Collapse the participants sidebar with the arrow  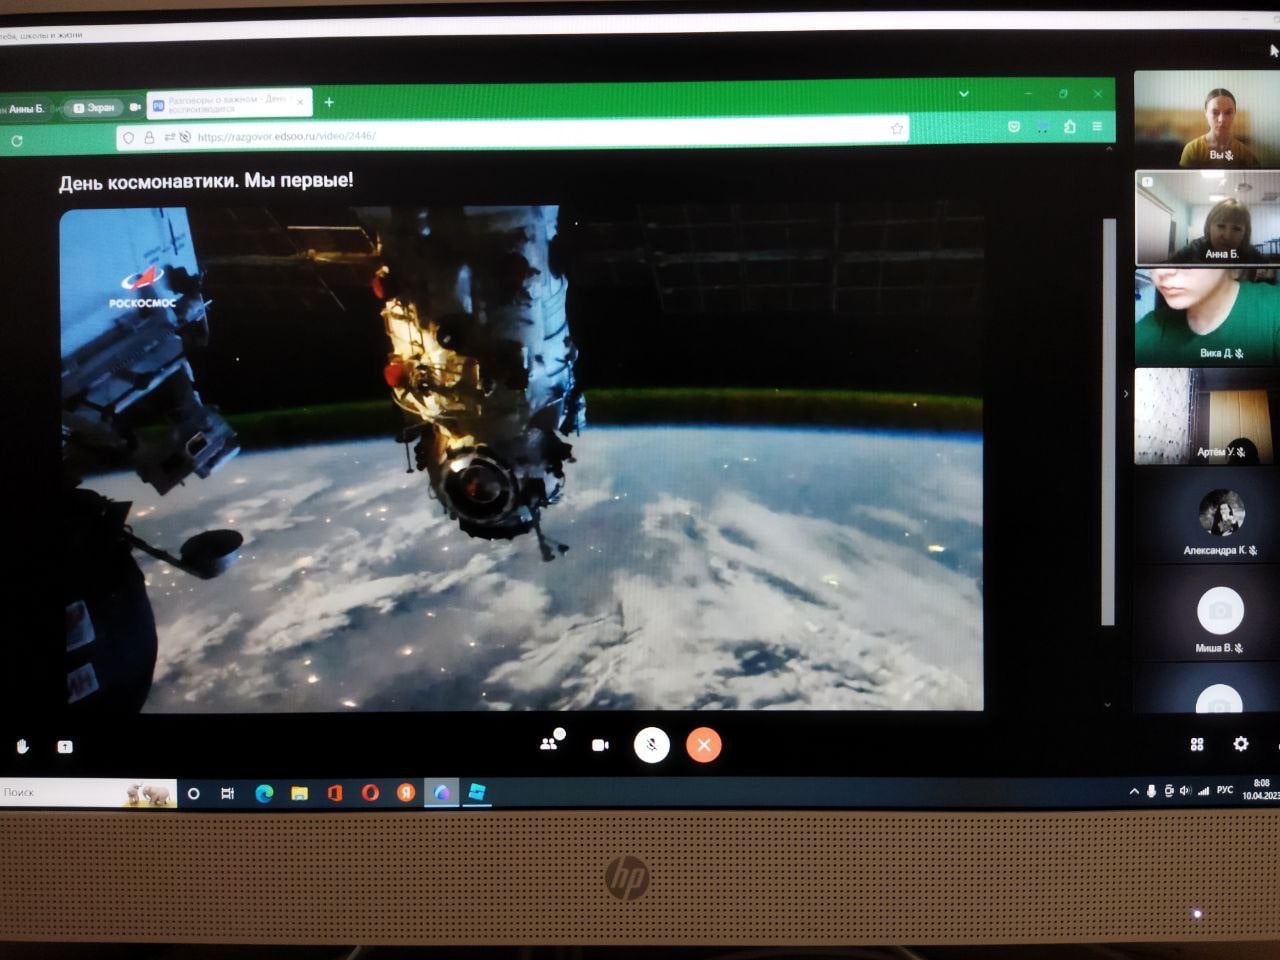(x=1126, y=394)
